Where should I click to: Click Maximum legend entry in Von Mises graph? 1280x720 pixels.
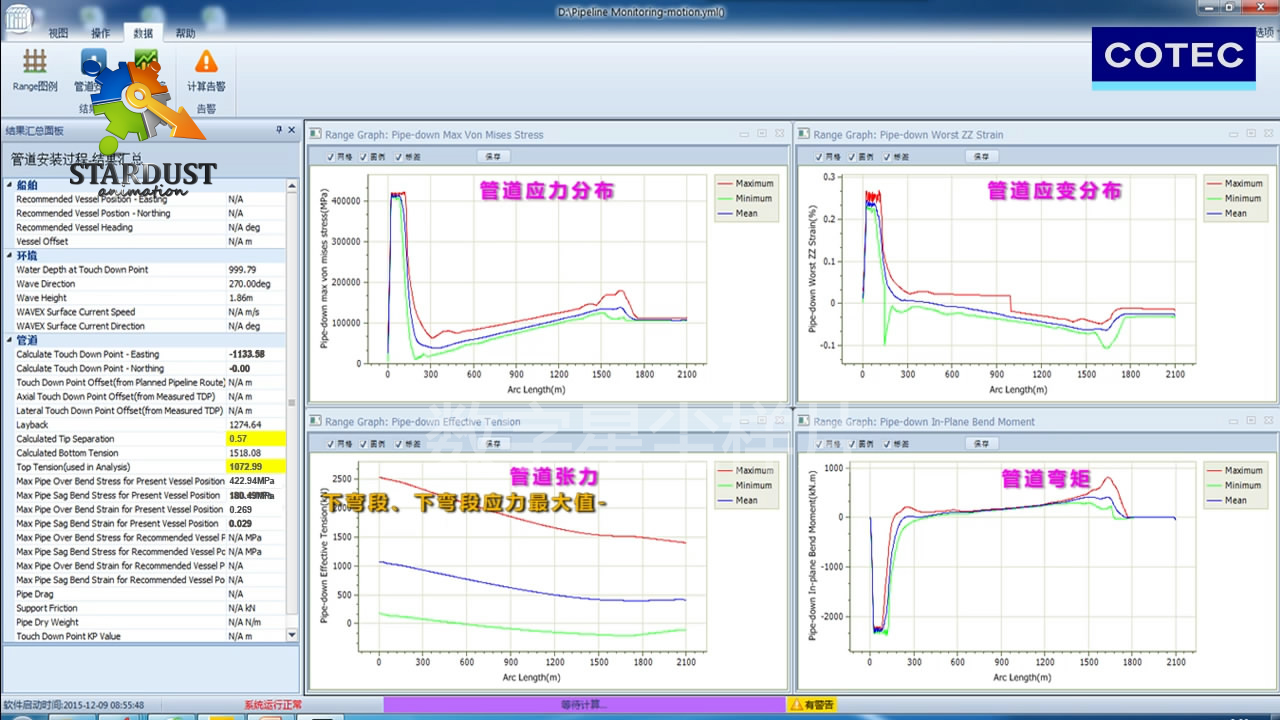click(745, 183)
